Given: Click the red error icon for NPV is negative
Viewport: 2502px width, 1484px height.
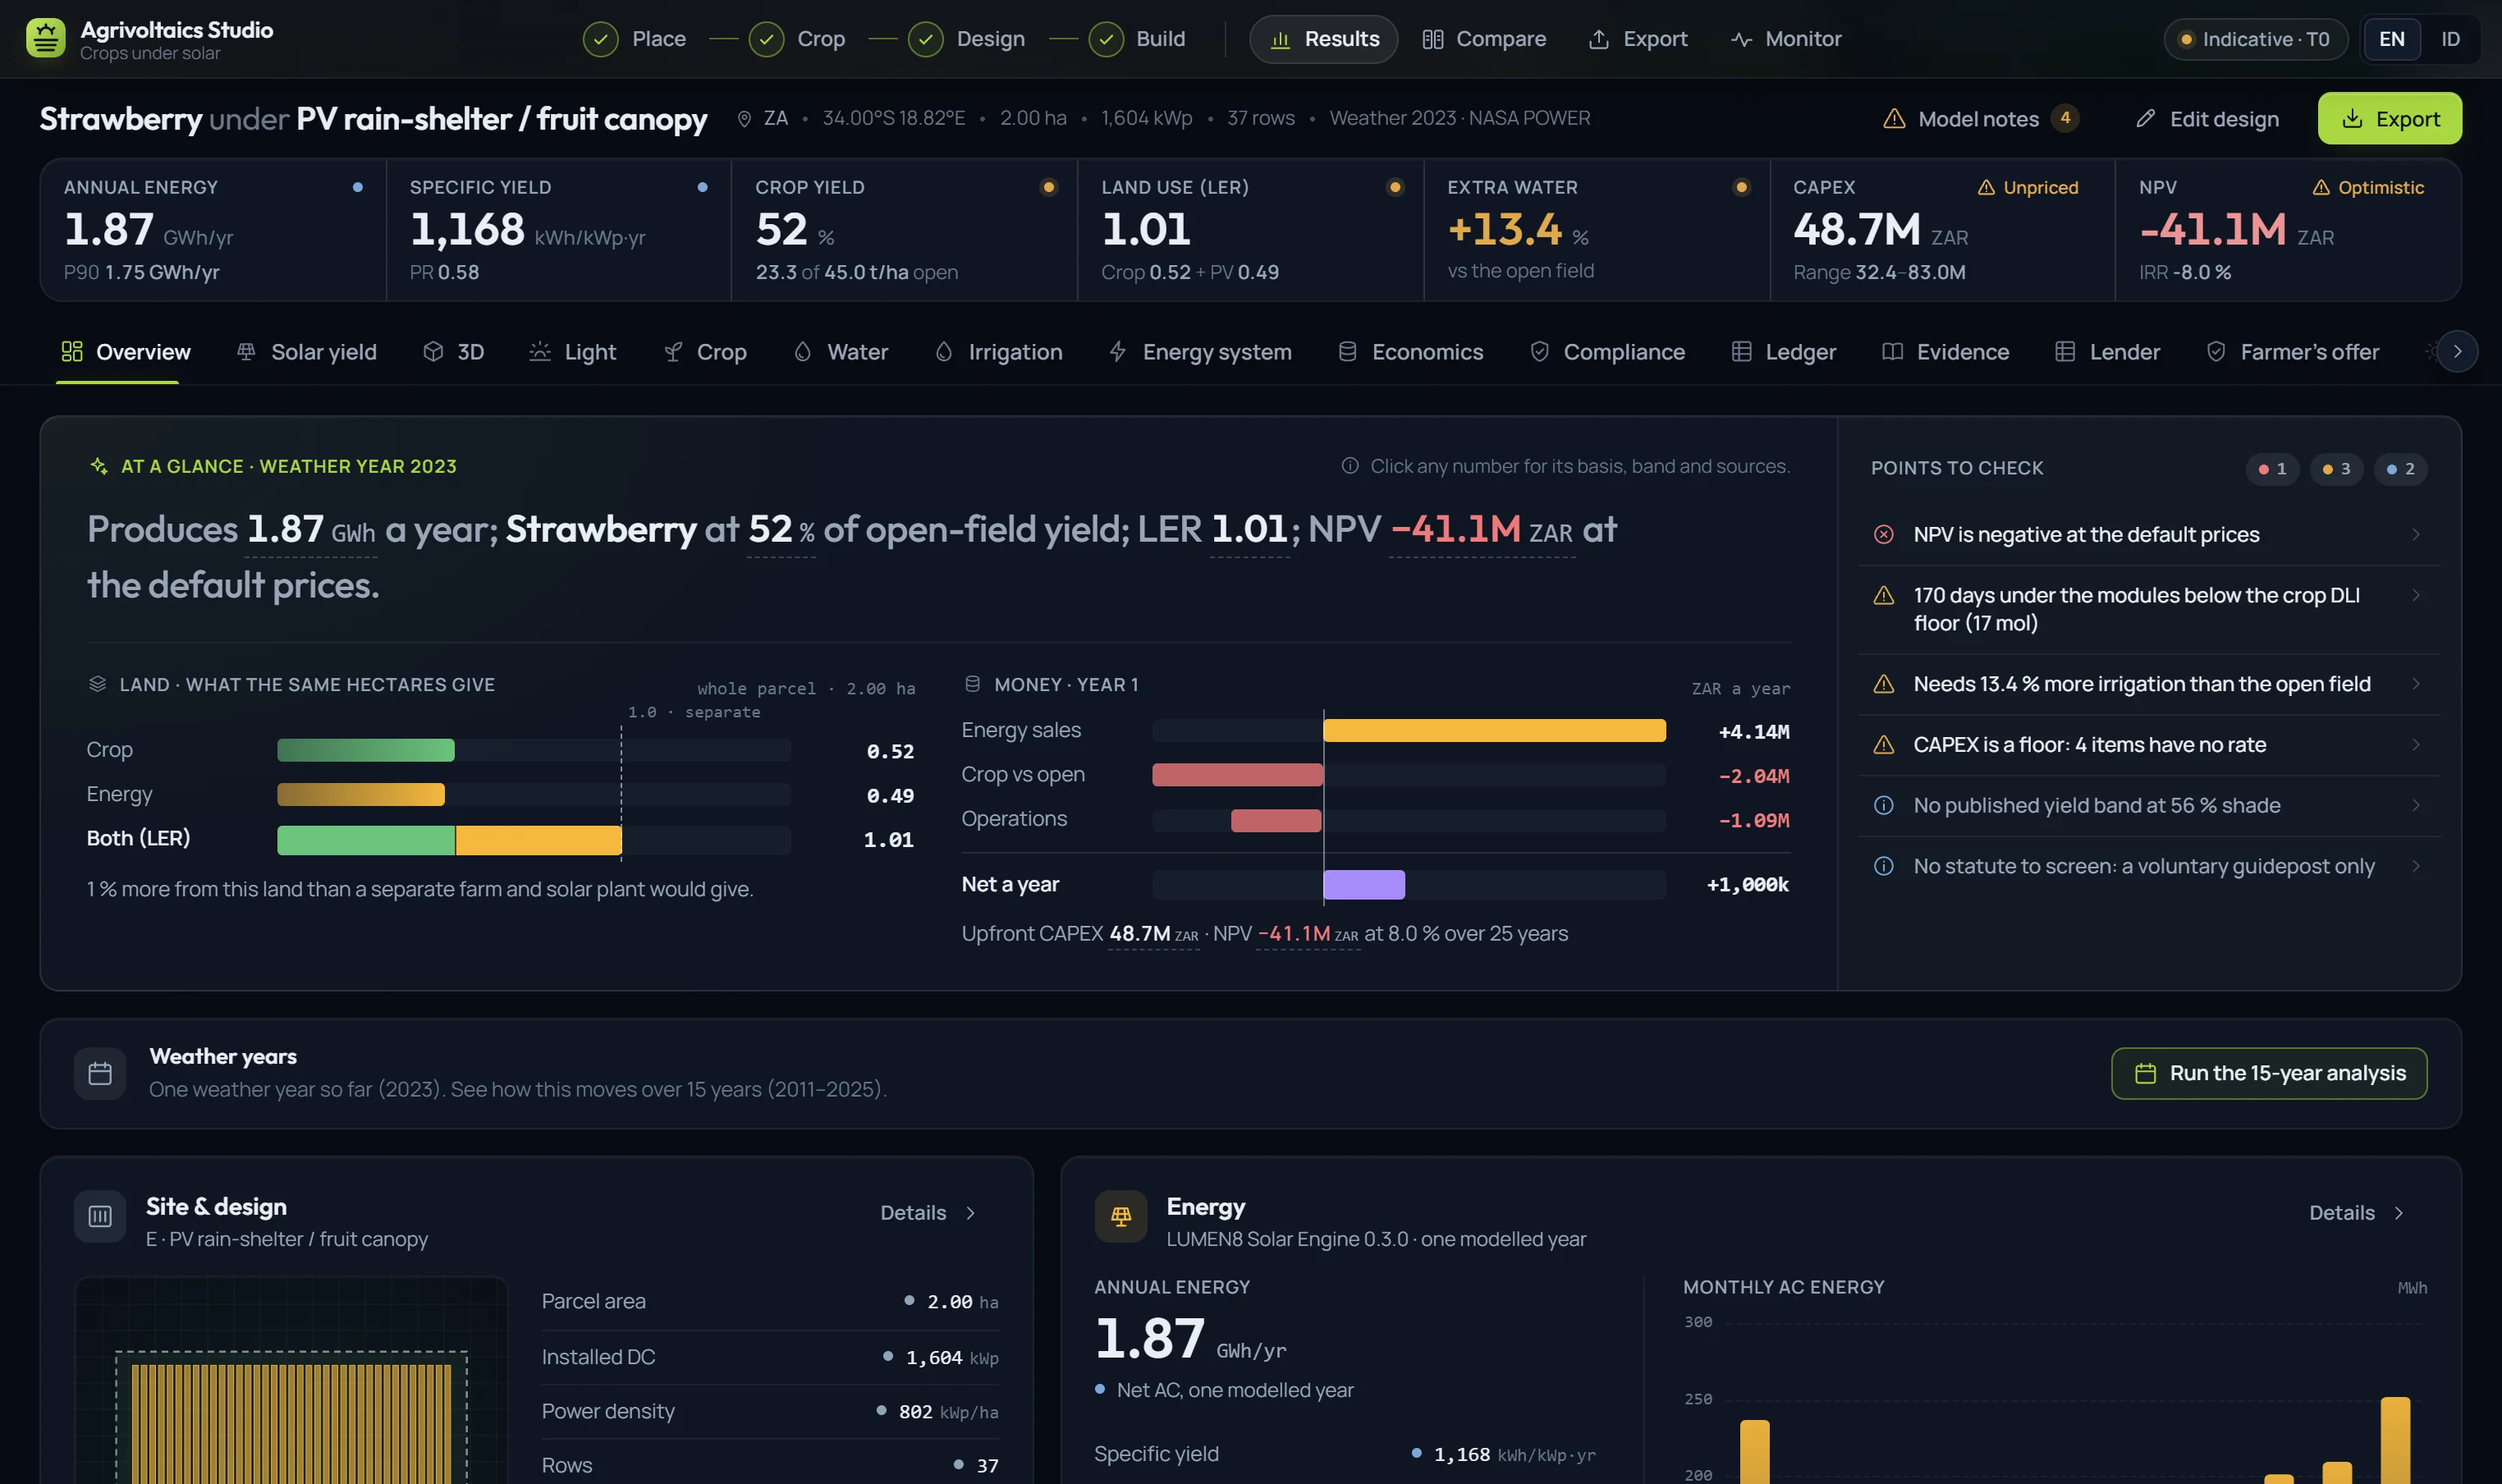Looking at the screenshot, I should (1883, 535).
